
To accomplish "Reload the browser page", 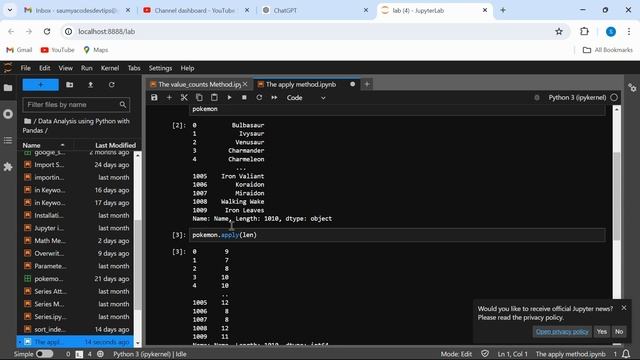I will 47,31.
